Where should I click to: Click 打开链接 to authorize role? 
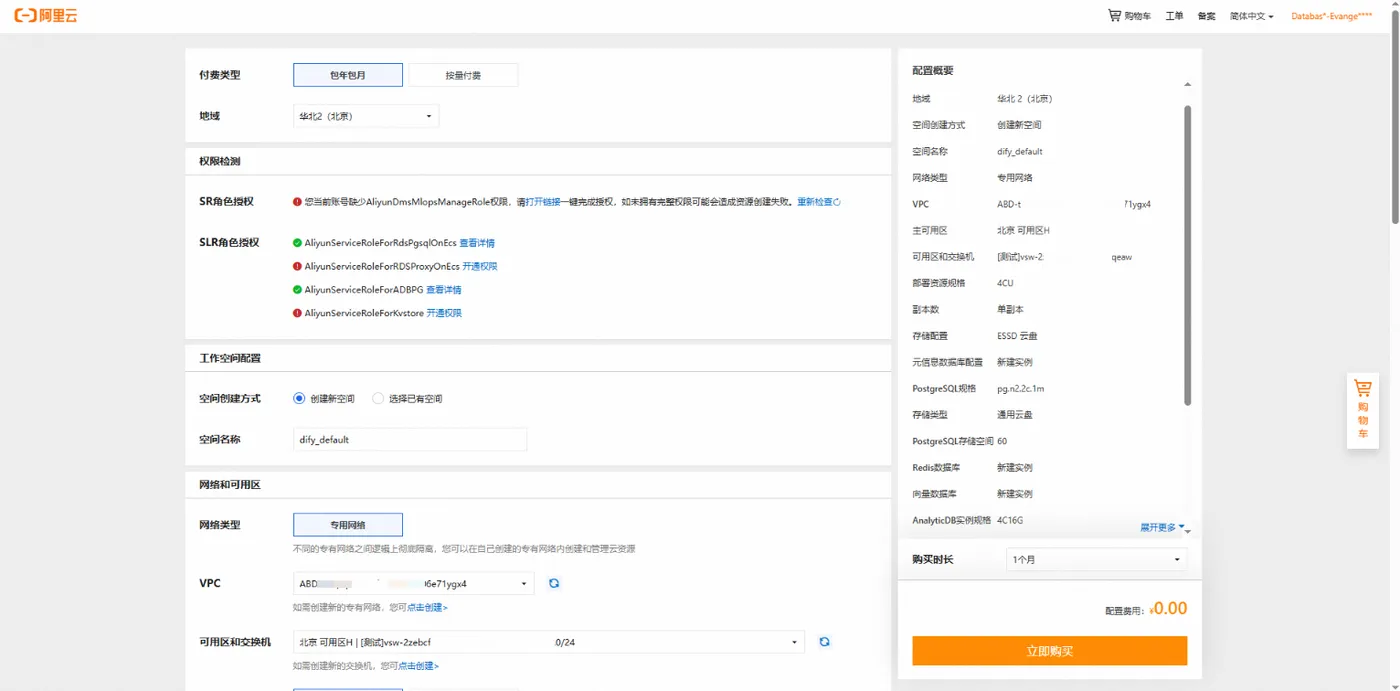coord(542,202)
